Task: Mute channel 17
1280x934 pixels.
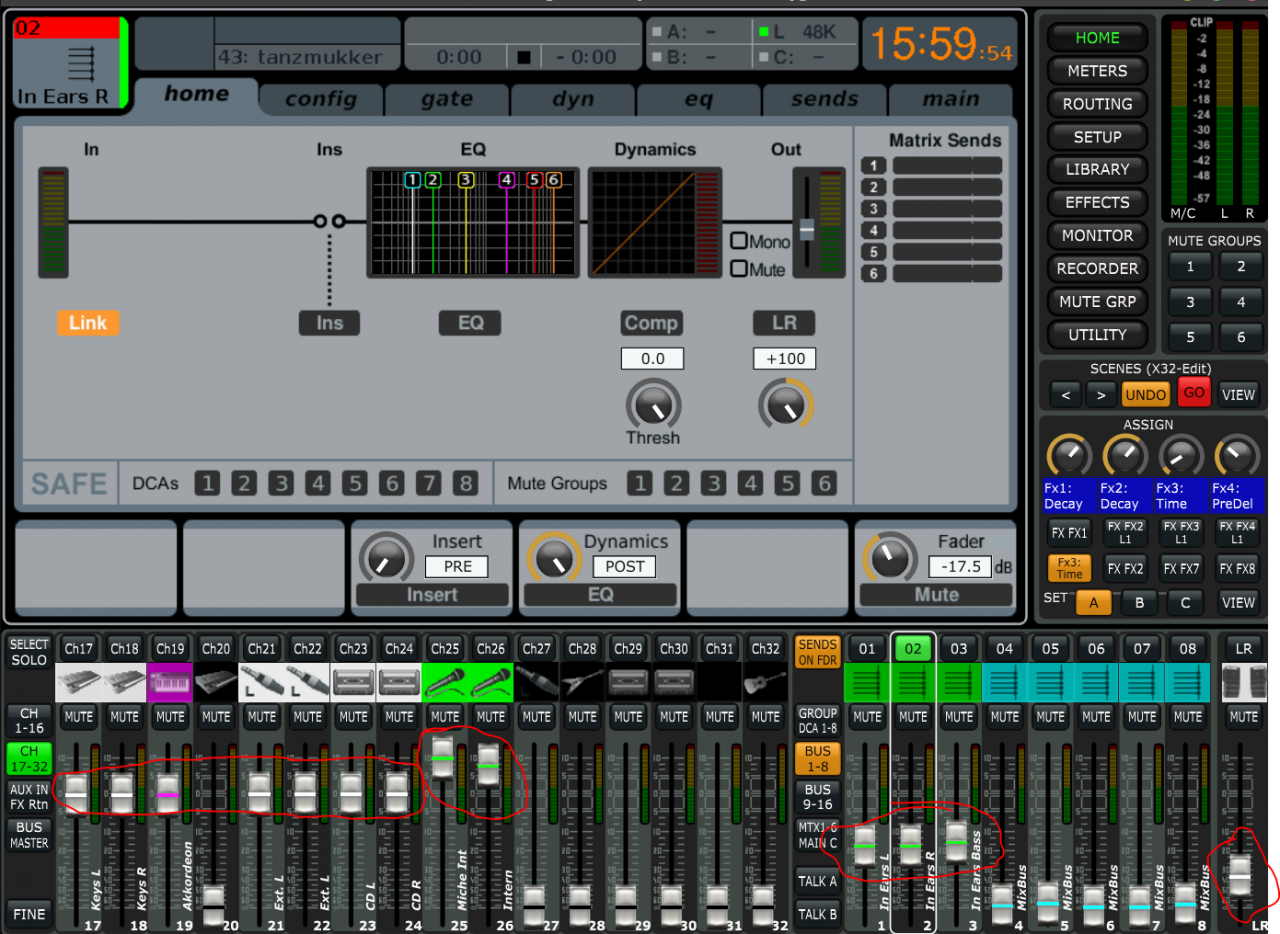Action: pos(78,716)
